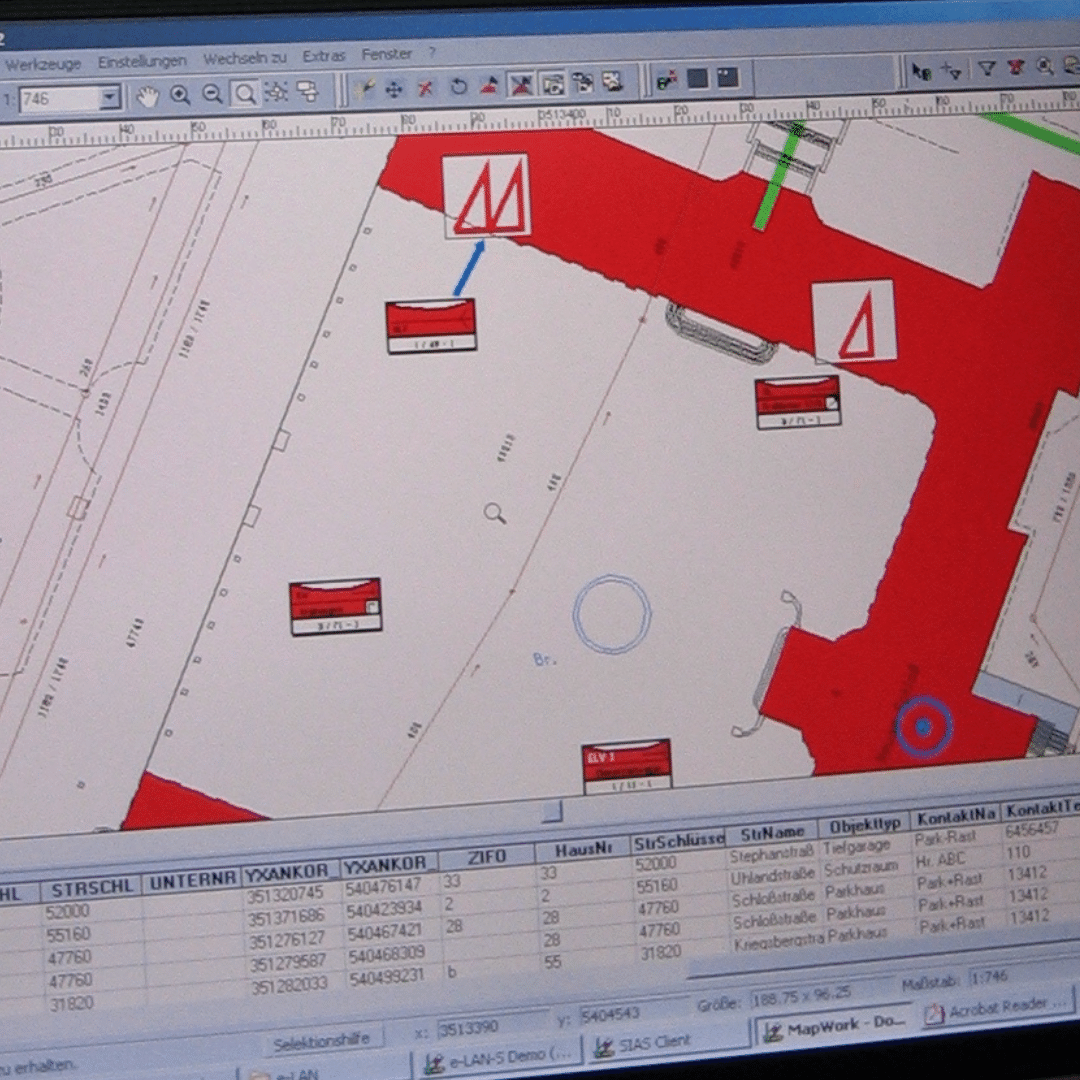Click the HausNr column header
Image resolution: width=1080 pixels, height=1080 pixels.
pyautogui.click(x=583, y=849)
